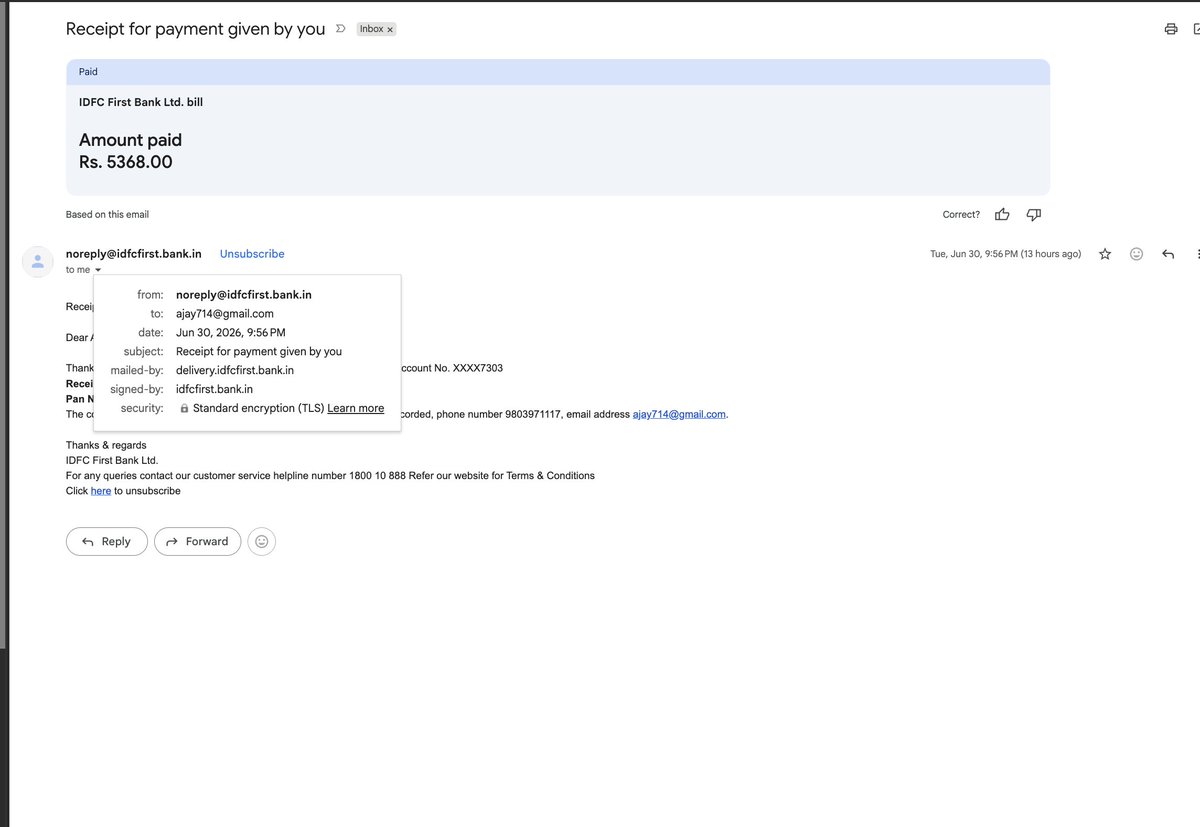This screenshot has height=827, width=1200.
Task: Give thumbs up for Correct?
Action: point(1002,214)
